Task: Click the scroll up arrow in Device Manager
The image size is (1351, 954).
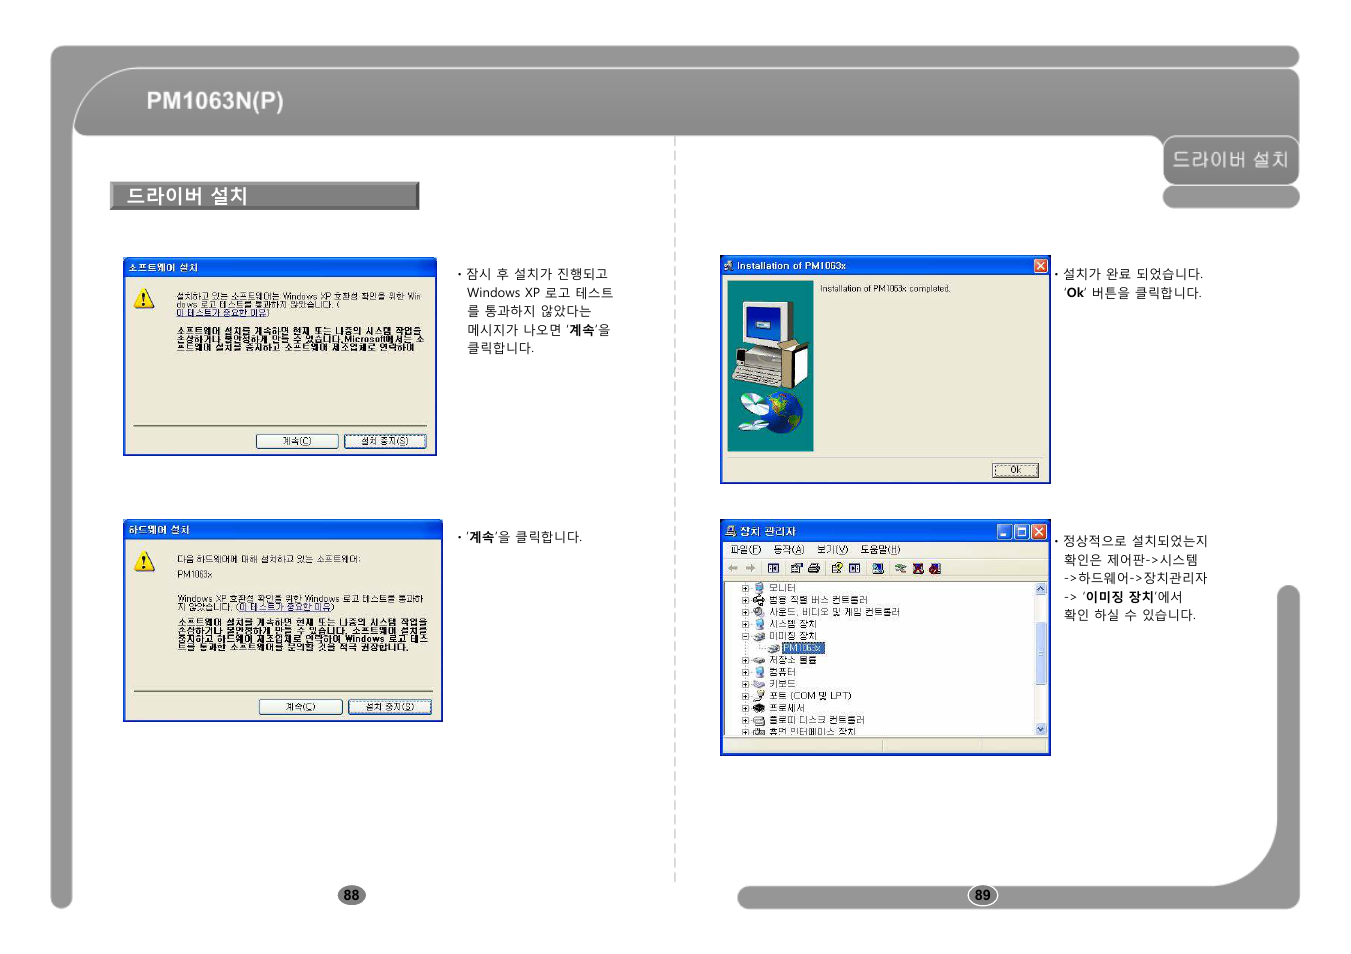Action: (x=1040, y=589)
